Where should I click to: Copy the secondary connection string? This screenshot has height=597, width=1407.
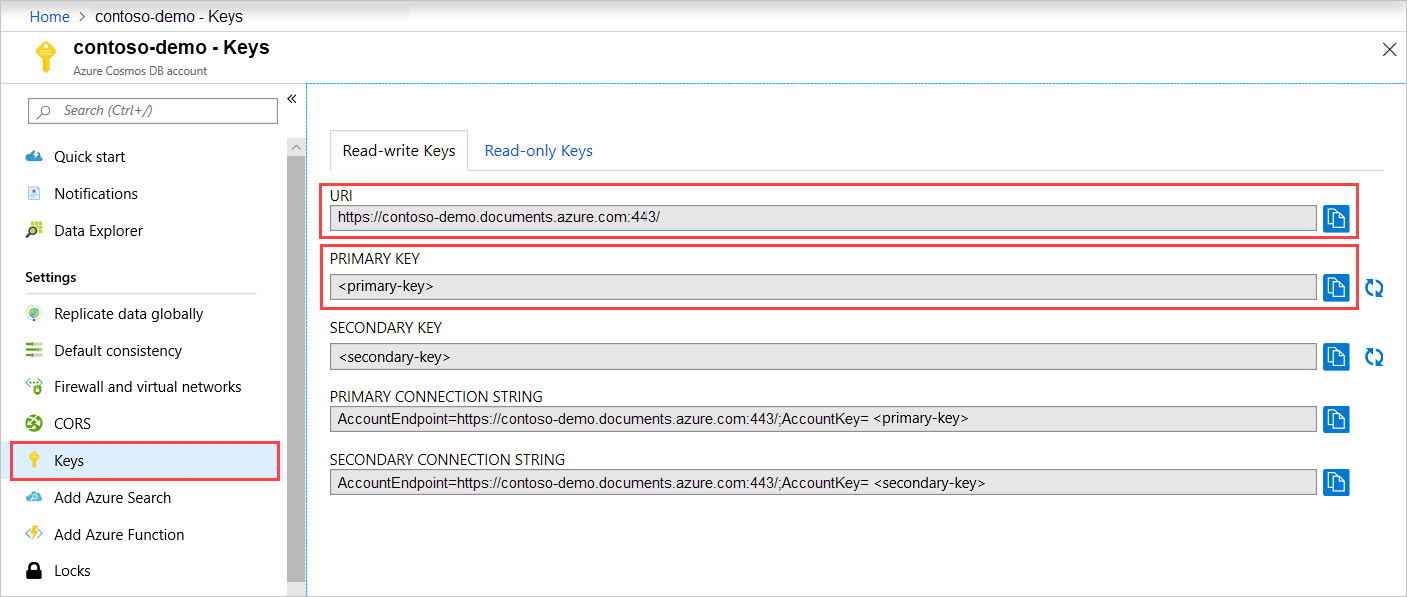(x=1336, y=481)
